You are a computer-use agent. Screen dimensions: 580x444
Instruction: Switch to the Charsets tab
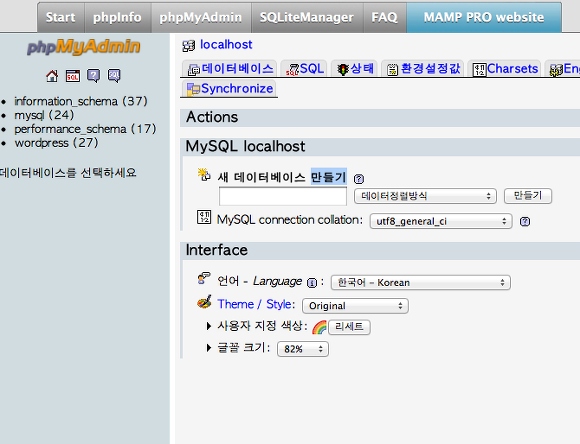[505, 69]
